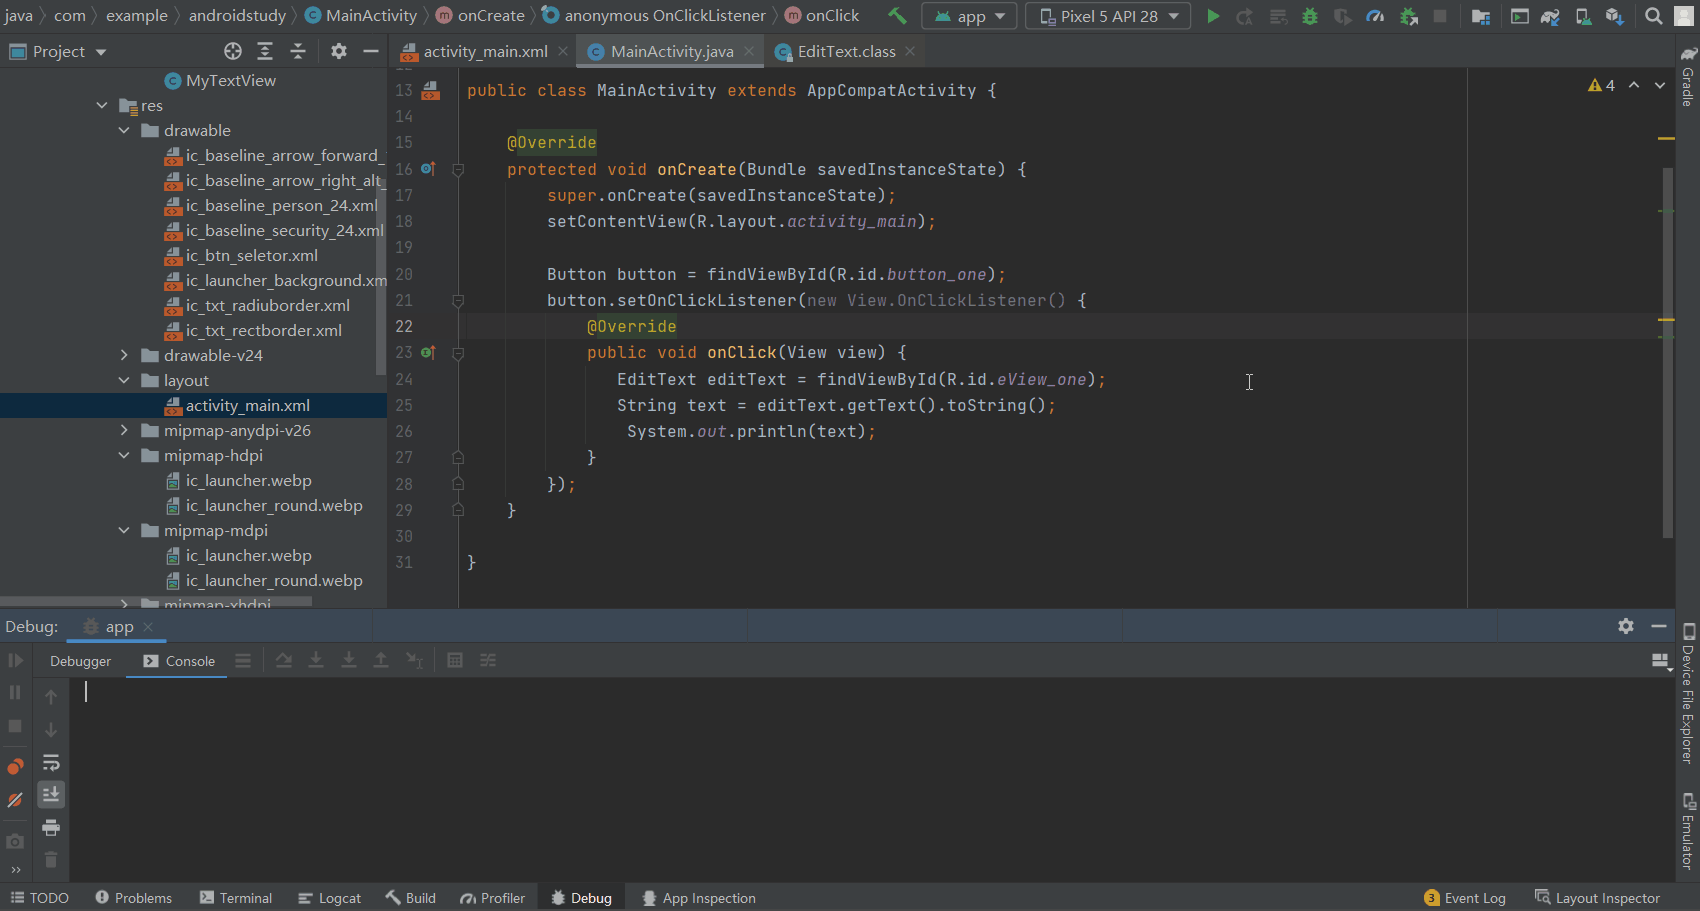Sync project with Gradle files icon
1700x911 pixels.
coord(1550,16)
